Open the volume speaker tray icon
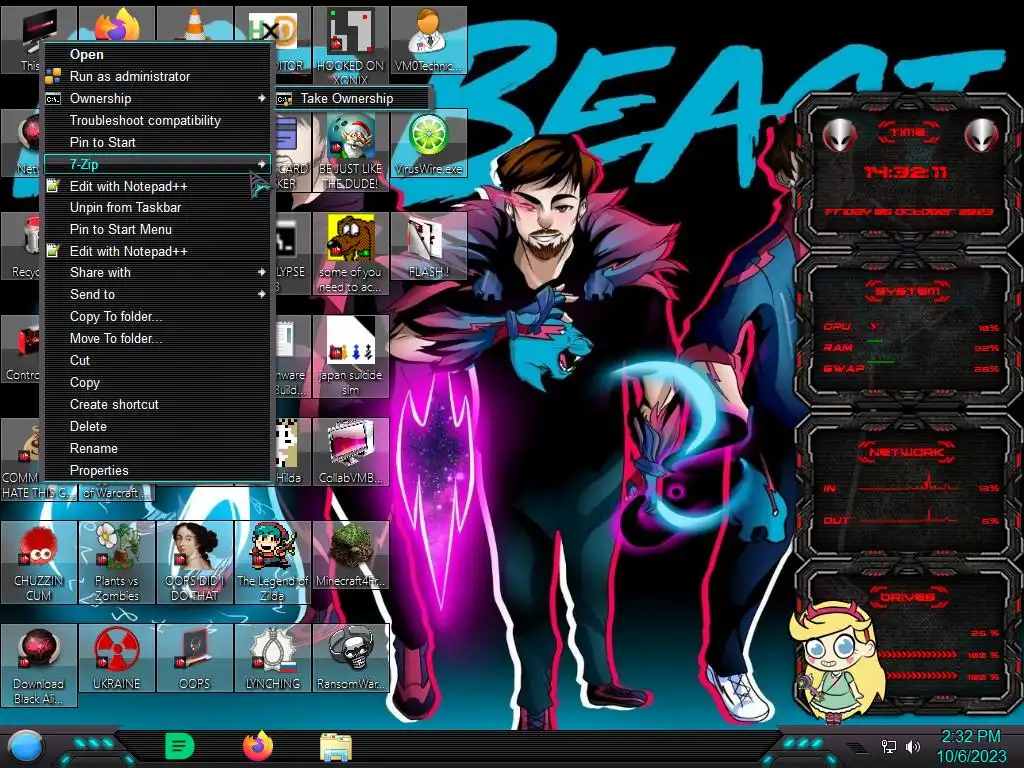The width and height of the screenshot is (1024, 768). [x=913, y=746]
